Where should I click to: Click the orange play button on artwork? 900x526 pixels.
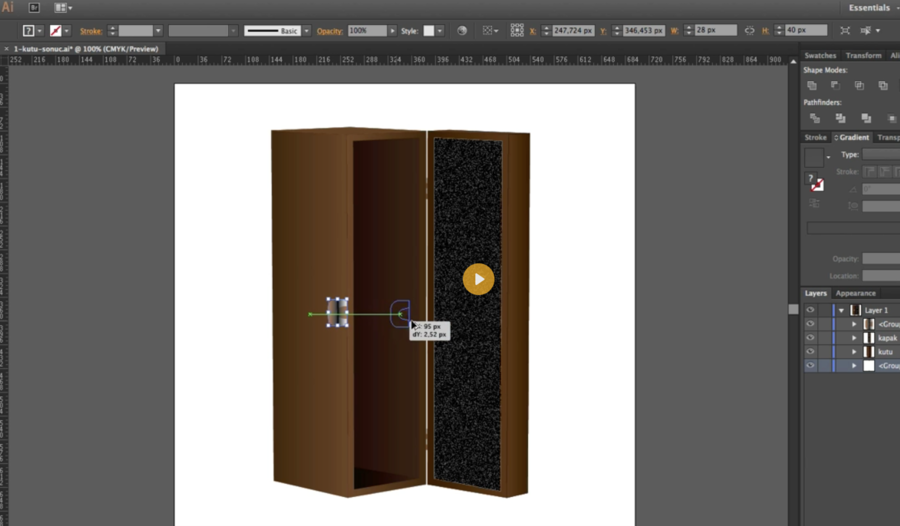tap(478, 279)
